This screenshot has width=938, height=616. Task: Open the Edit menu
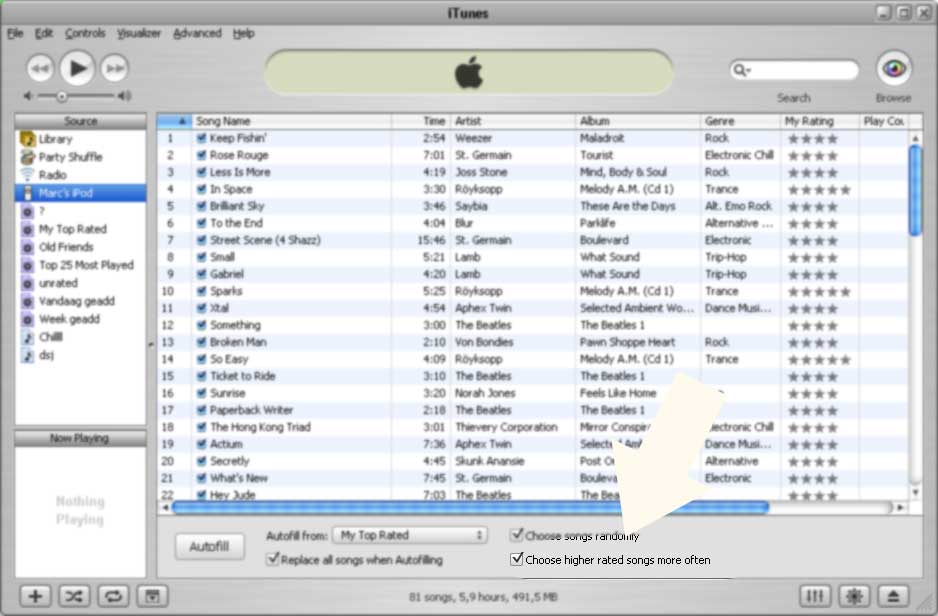tap(44, 33)
